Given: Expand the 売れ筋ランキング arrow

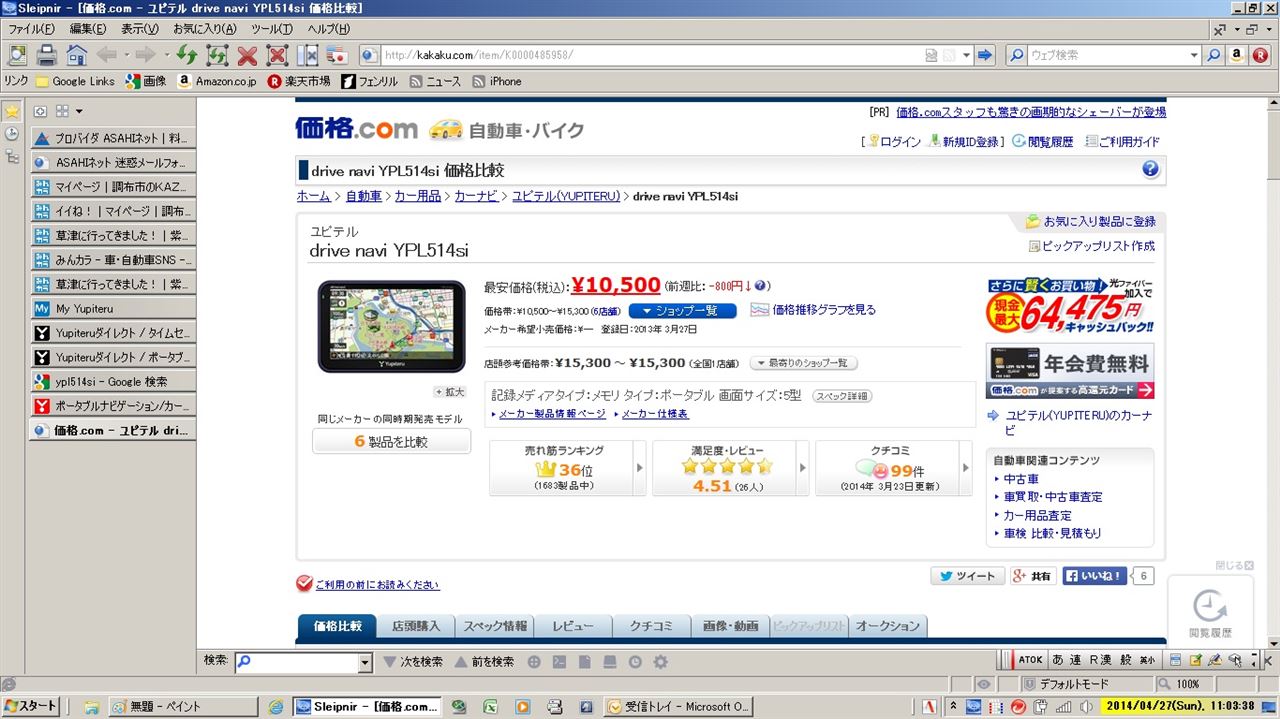Looking at the screenshot, I should click(640, 468).
